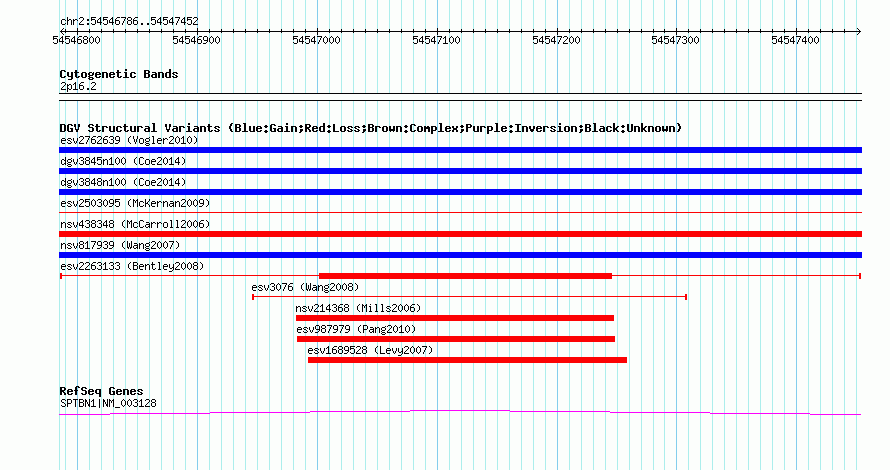890x470 pixels.
Task: Click the red bar under esv987979
Action: click(456, 339)
